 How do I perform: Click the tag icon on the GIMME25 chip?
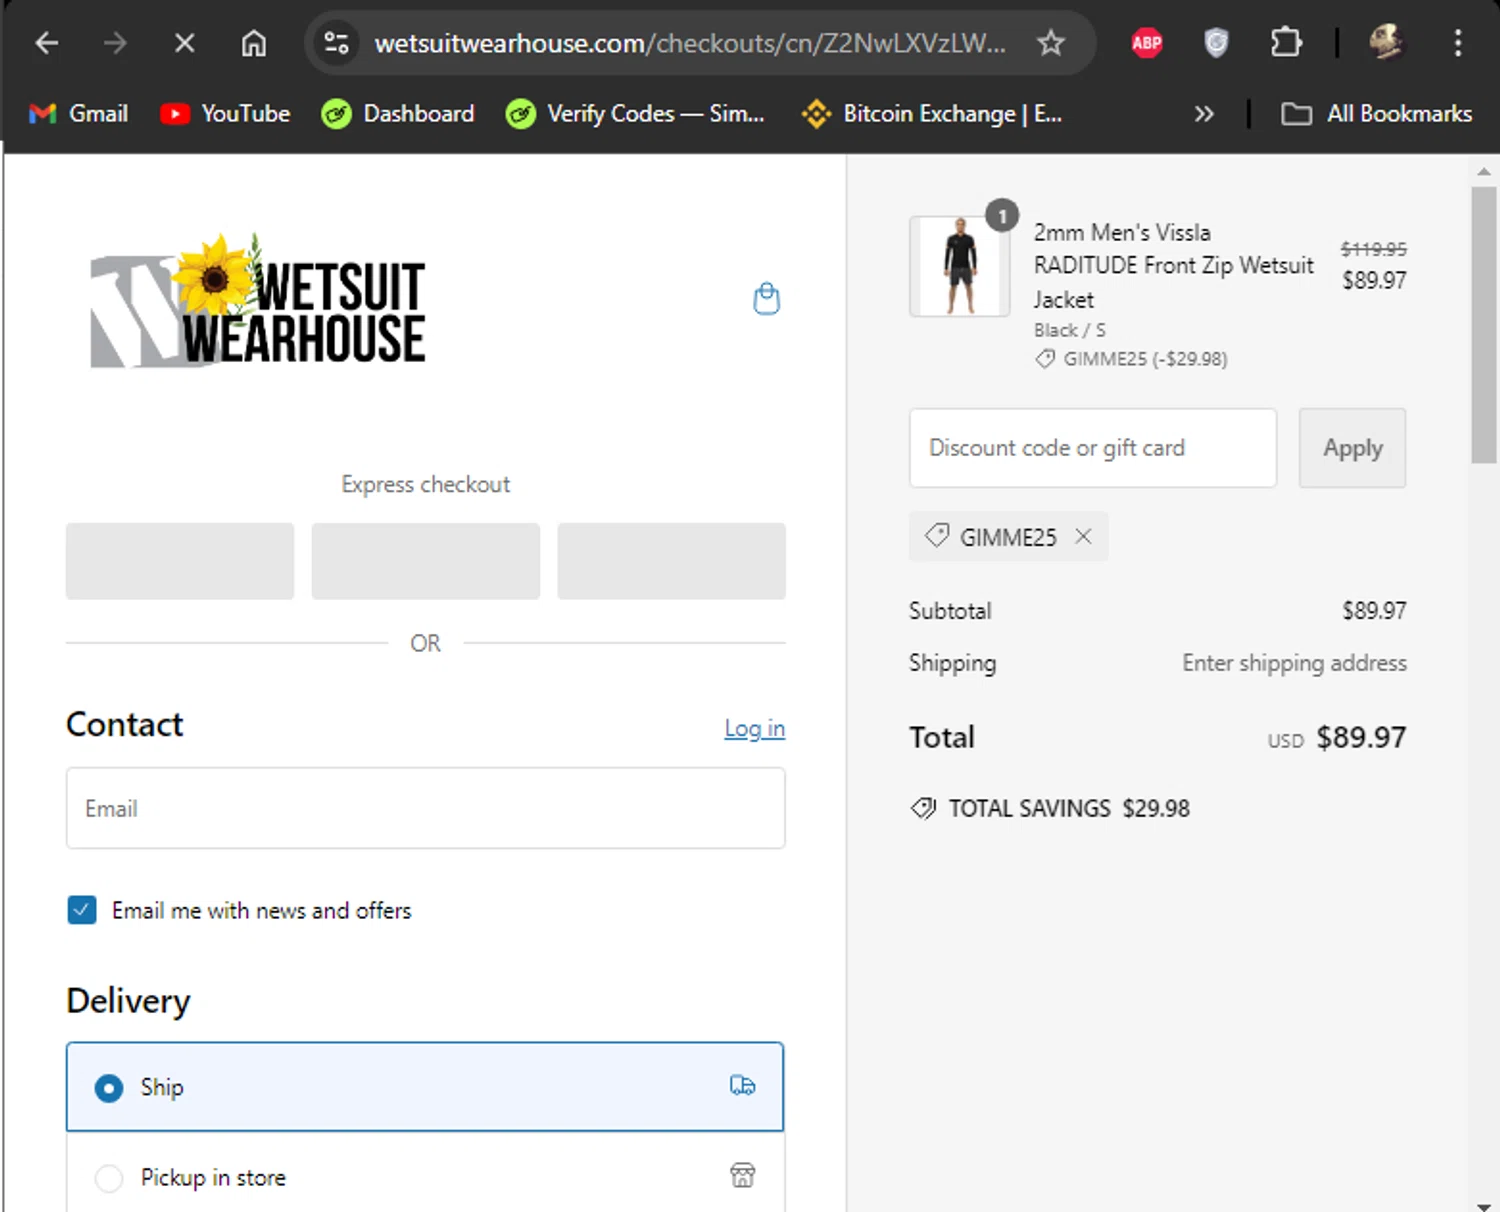click(x=937, y=536)
